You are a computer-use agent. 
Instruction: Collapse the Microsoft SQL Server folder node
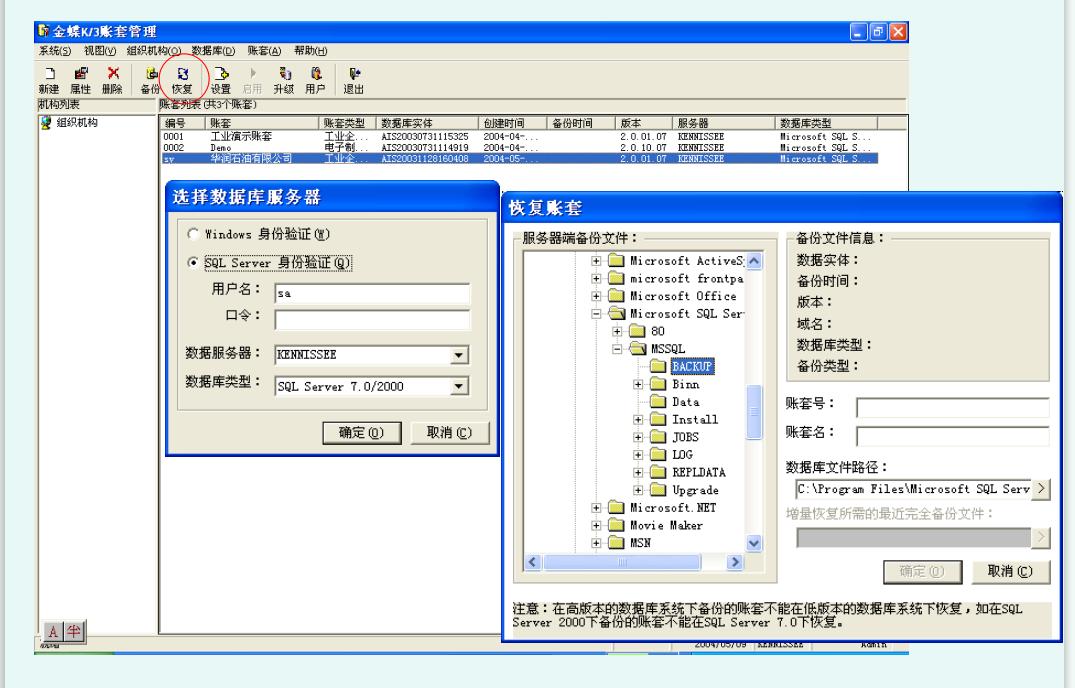[596, 314]
